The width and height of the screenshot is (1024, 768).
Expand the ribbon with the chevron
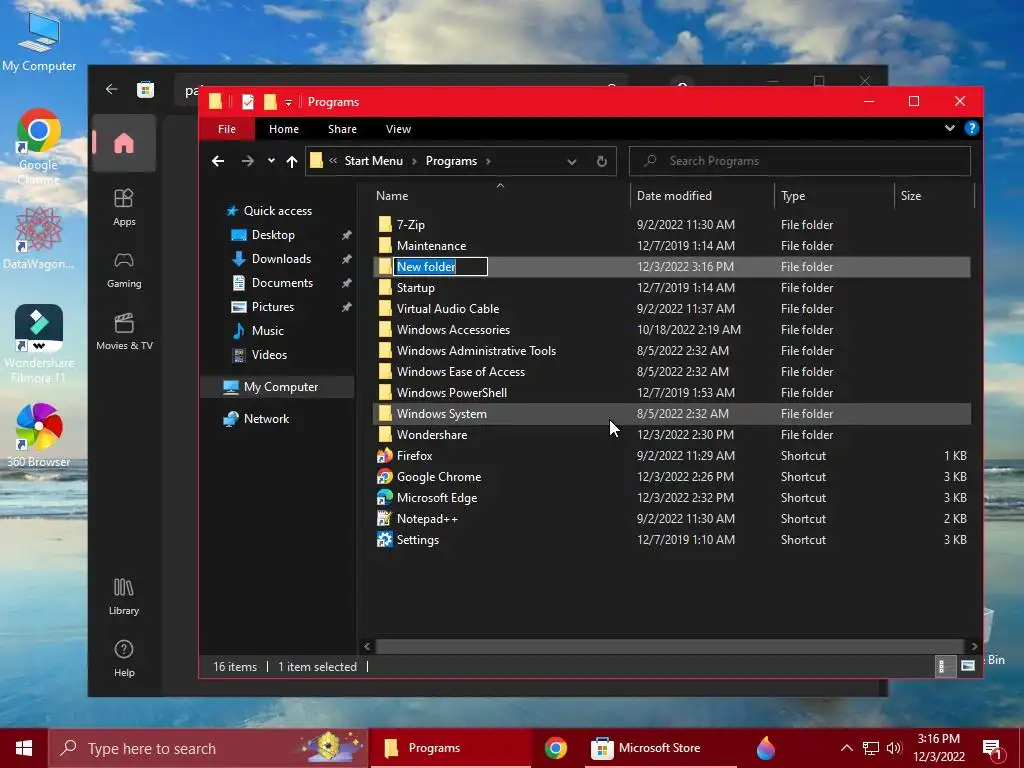click(x=950, y=128)
